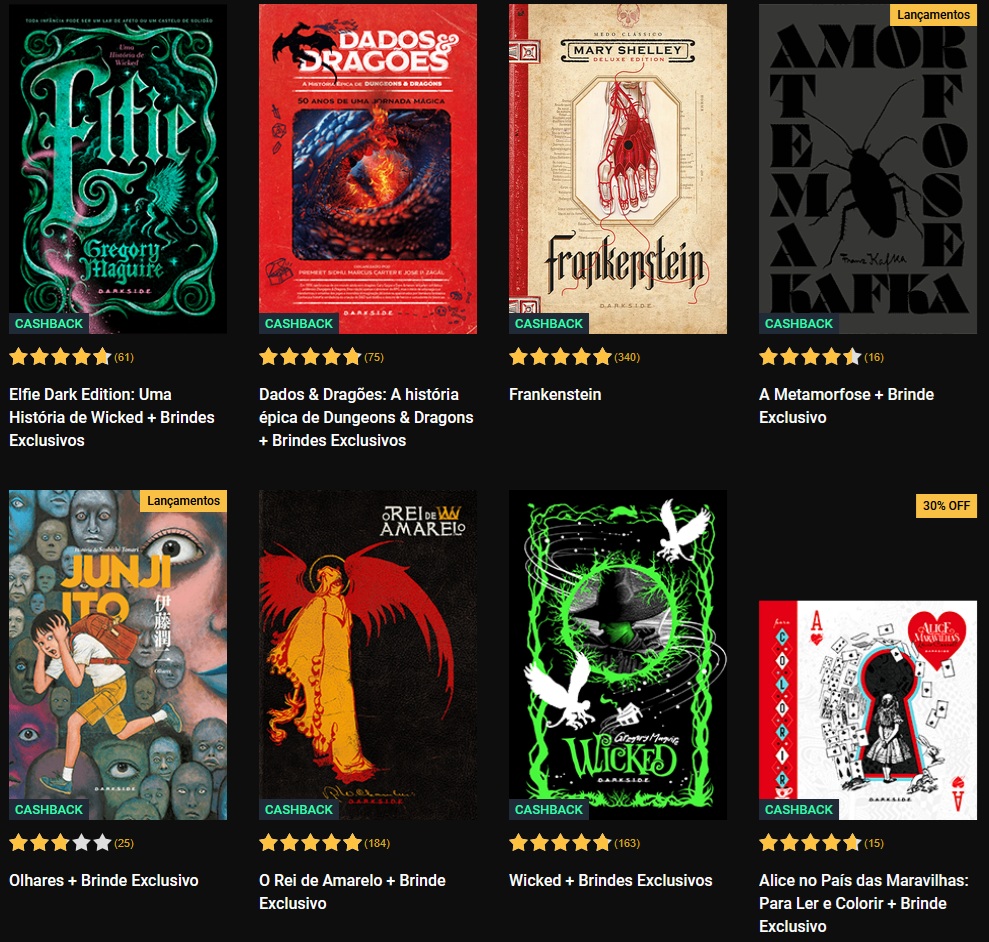989x942 pixels.
Task: Click the Frankenstein title link
Action: coord(555,394)
